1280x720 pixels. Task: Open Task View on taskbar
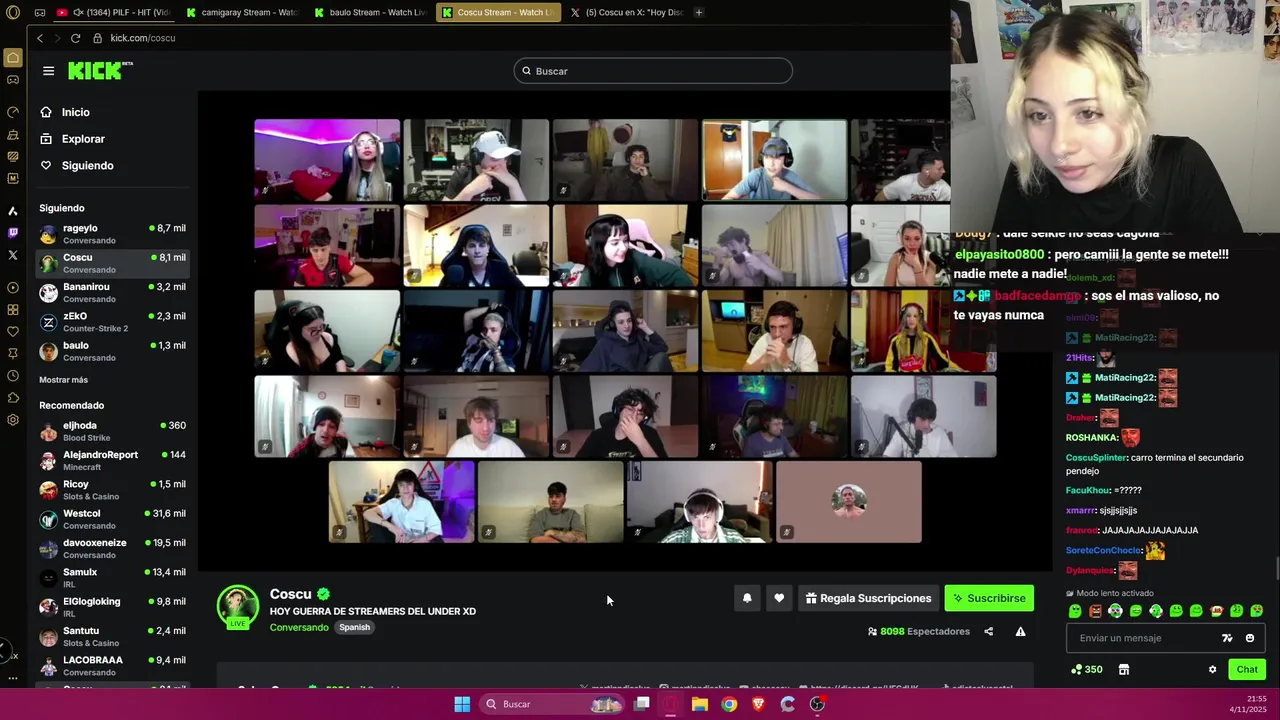click(x=642, y=704)
